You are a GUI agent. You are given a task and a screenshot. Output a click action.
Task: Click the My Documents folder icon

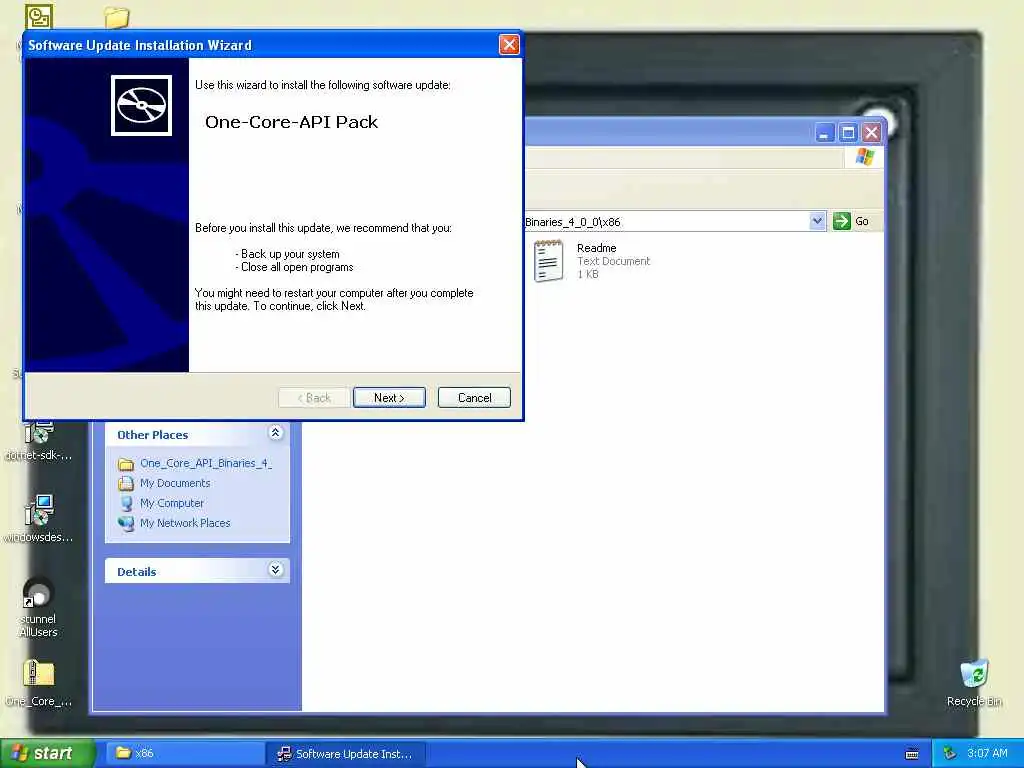[x=126, y=483]
